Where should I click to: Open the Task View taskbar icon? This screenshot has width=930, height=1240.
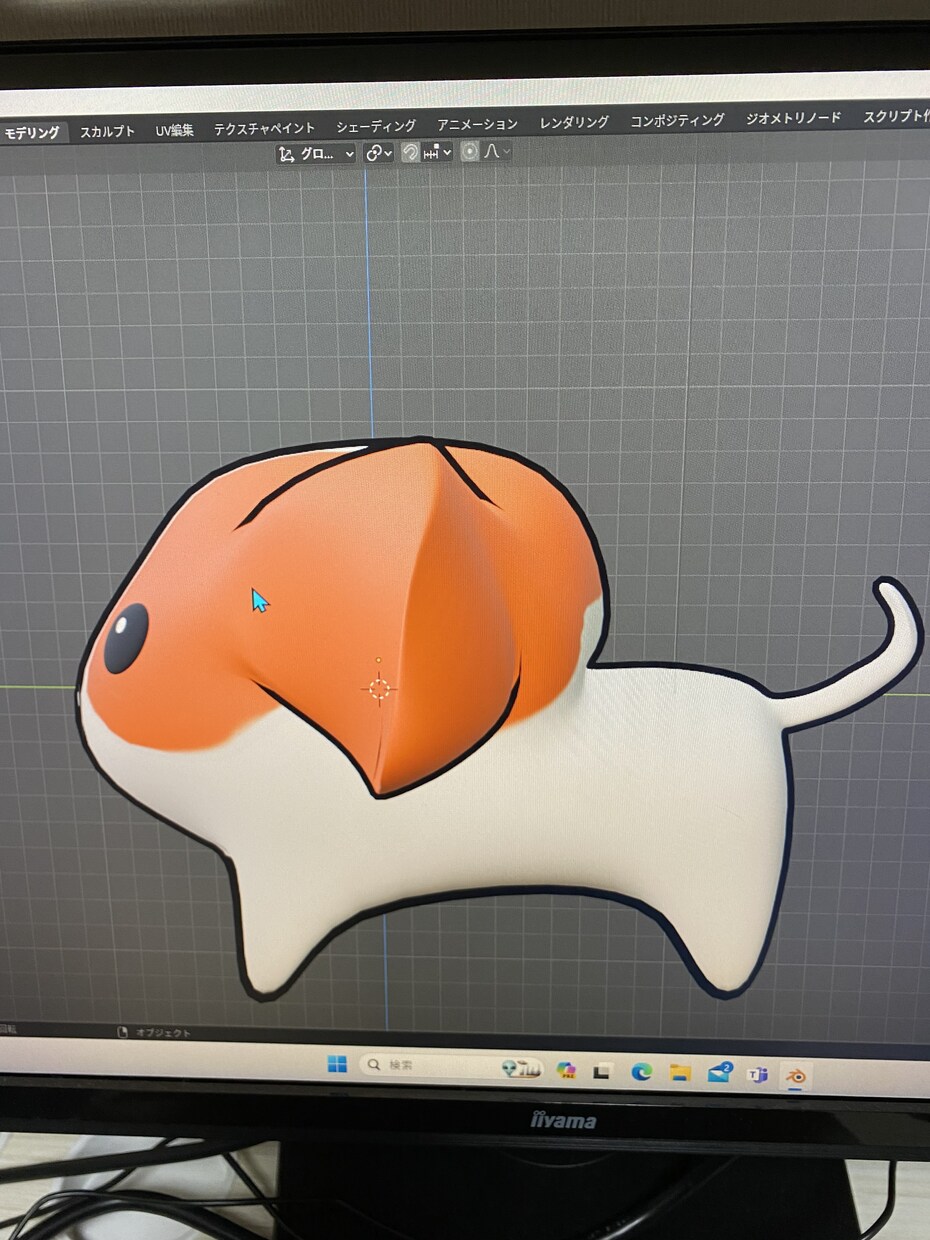point(602,1071)
